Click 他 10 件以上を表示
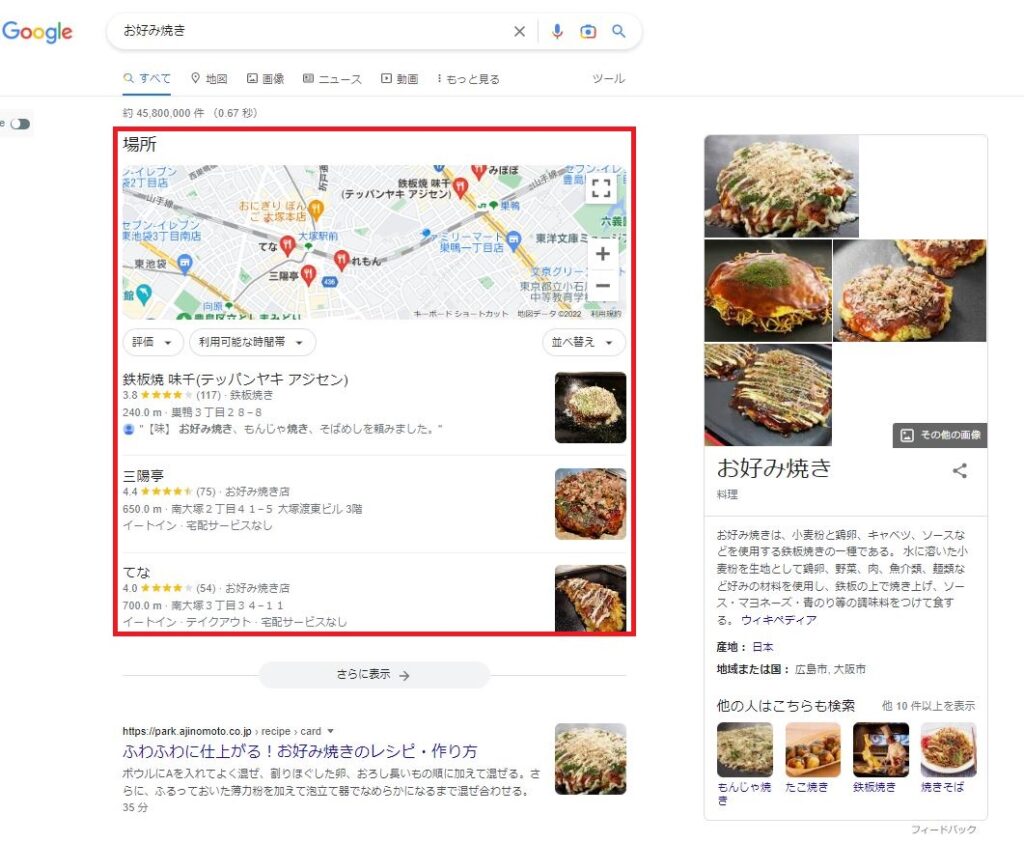The width and height of the screenshot is (1024, 843). [x=928, y=706]
